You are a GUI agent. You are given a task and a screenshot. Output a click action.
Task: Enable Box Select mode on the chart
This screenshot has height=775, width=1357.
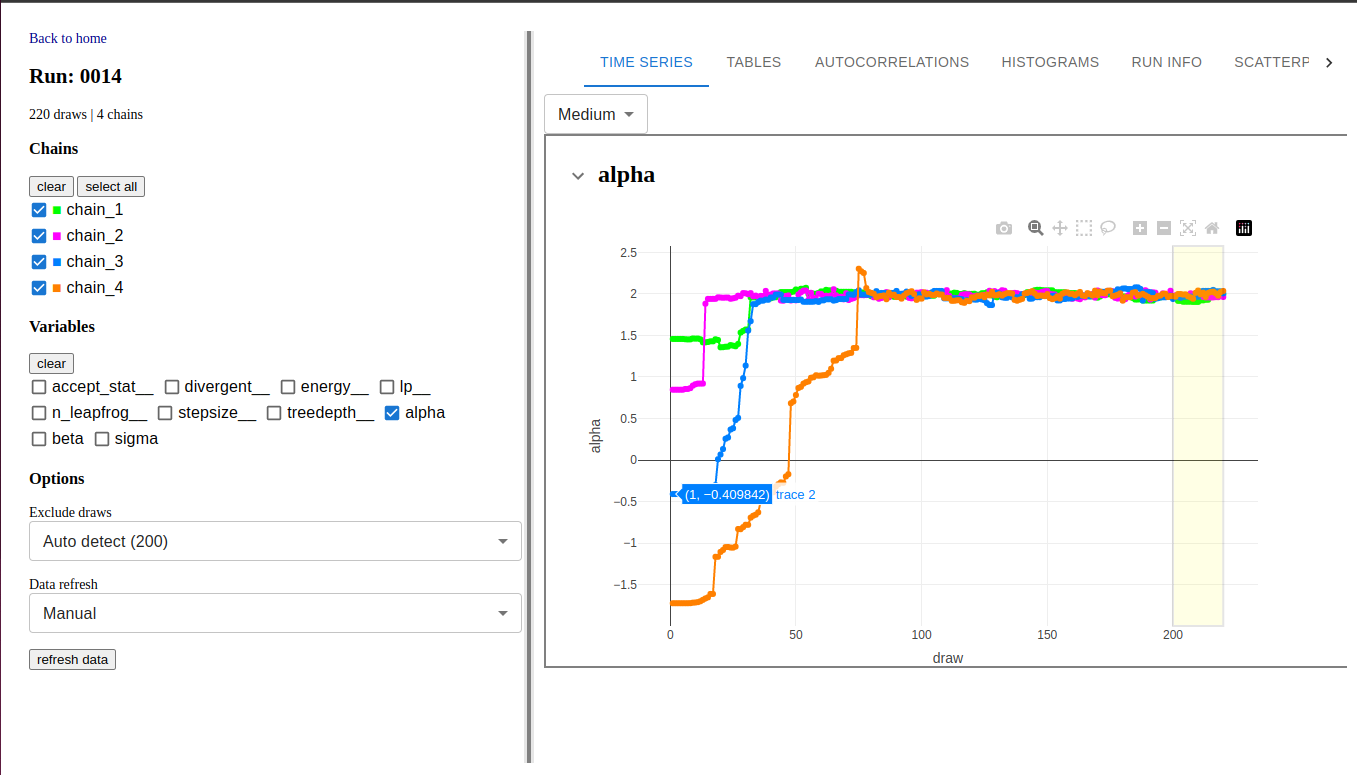(1083, 228)
